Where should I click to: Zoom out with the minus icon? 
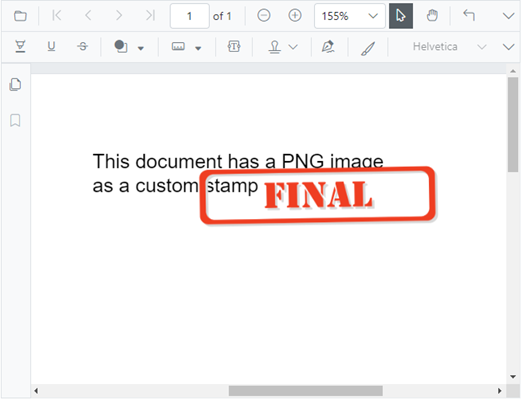pyautogui.click(x=264, y=15)
